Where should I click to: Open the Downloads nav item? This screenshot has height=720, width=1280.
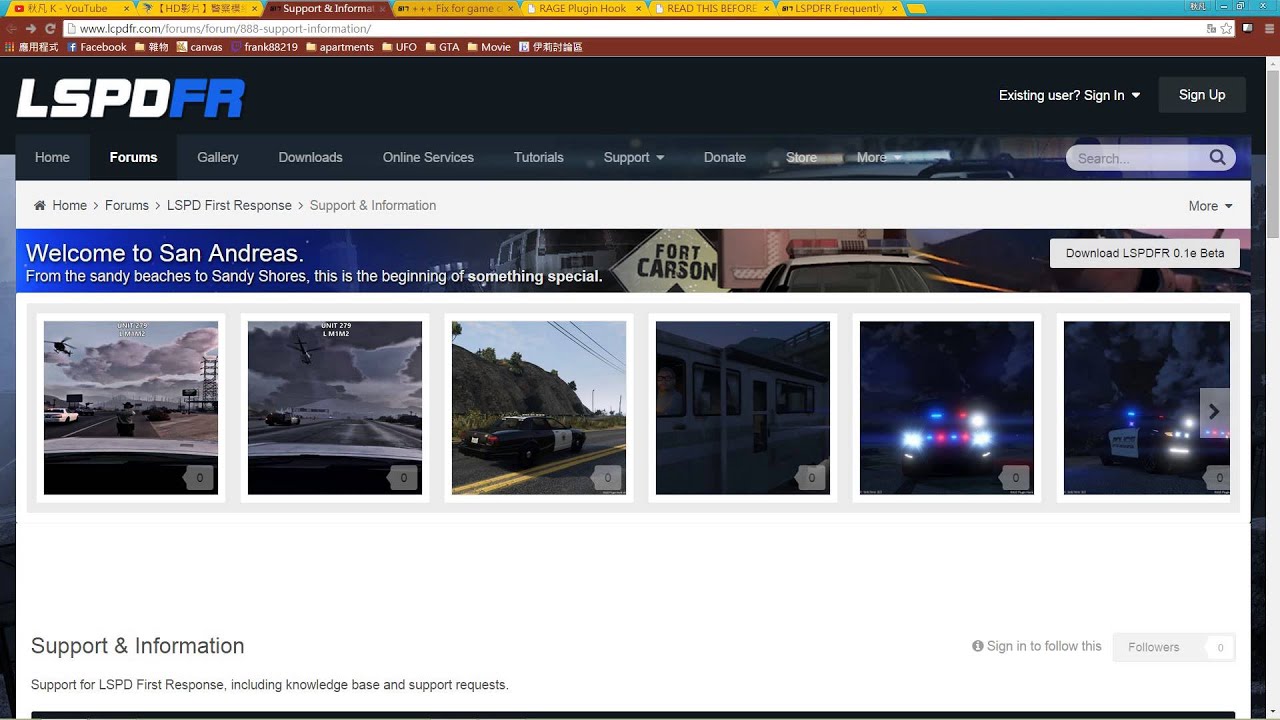click(310, 157)
